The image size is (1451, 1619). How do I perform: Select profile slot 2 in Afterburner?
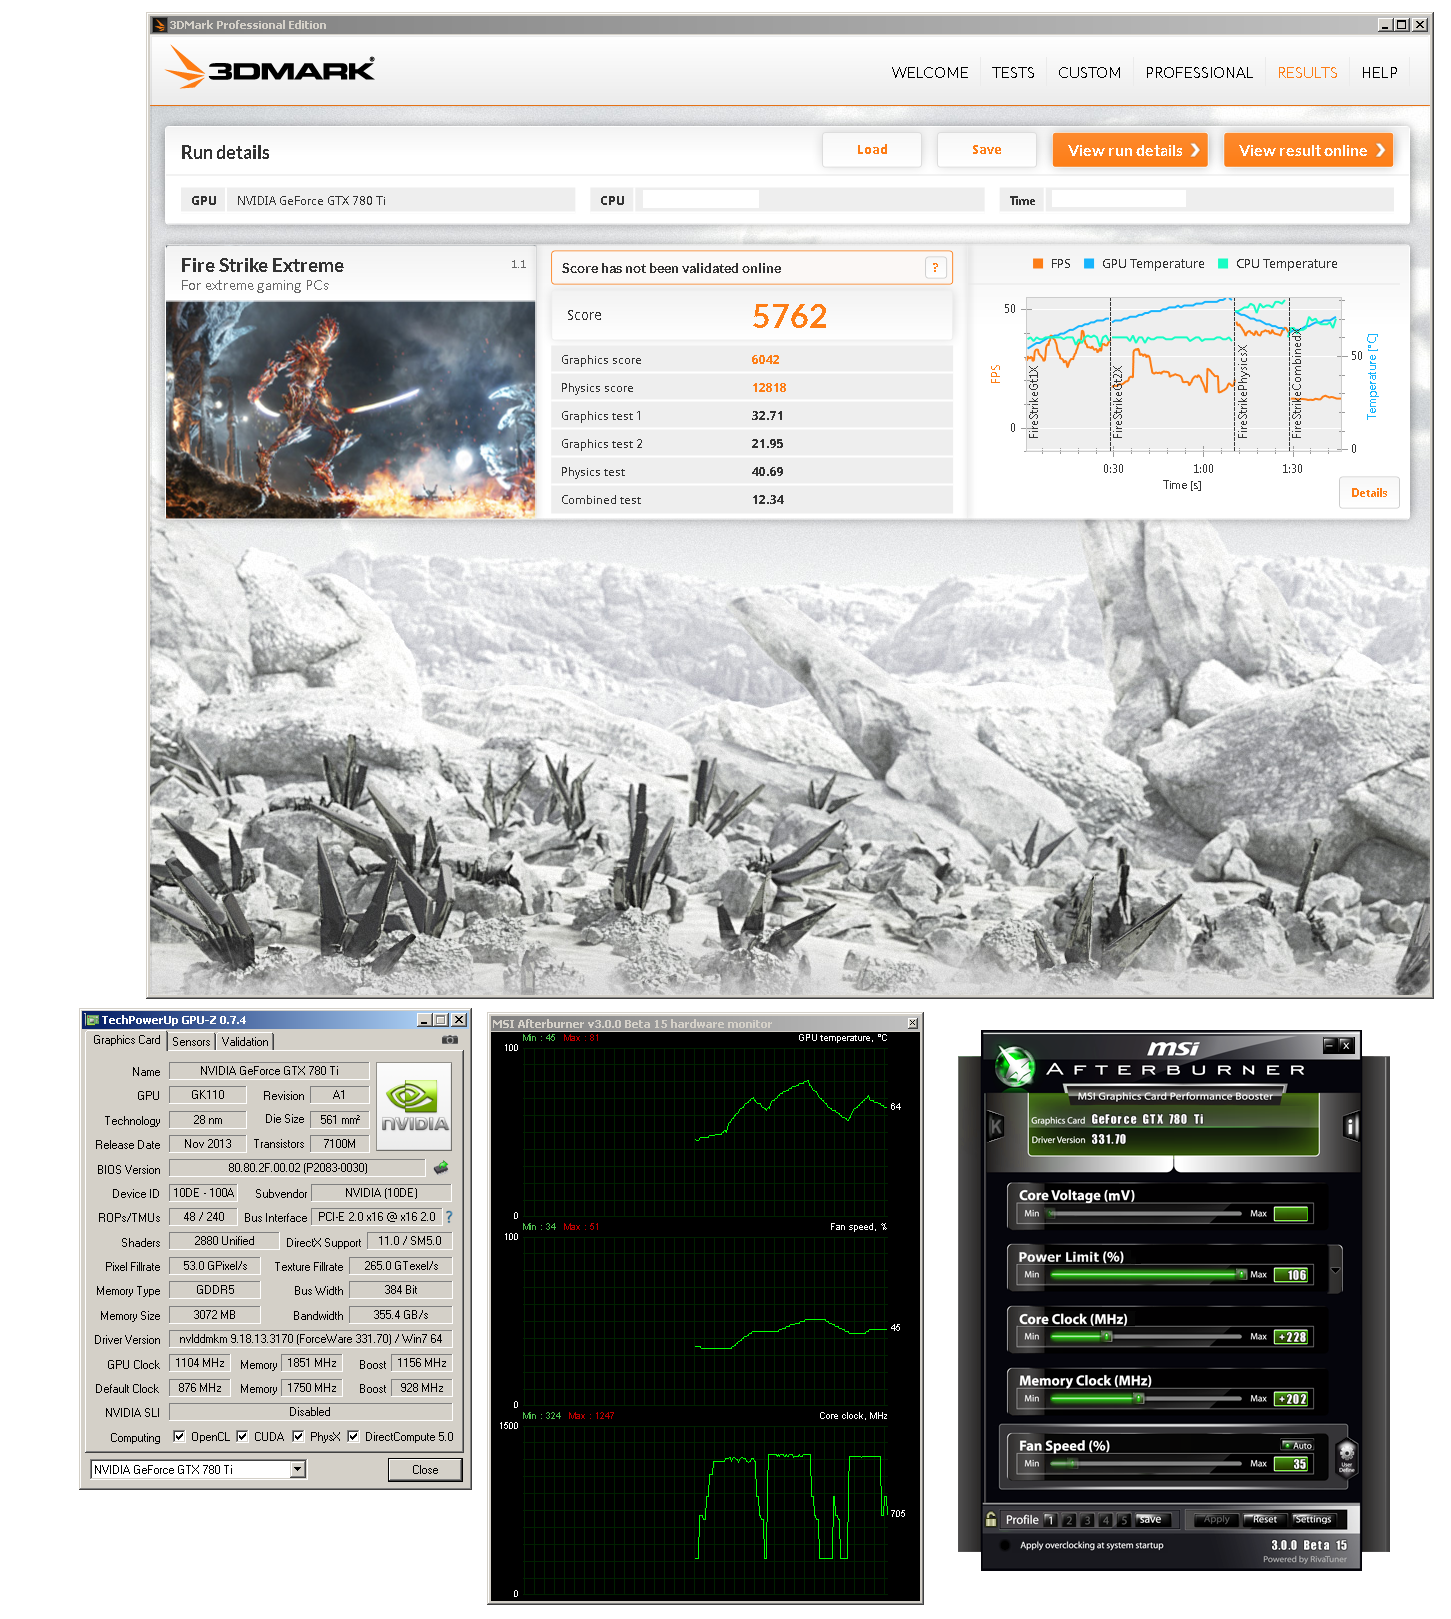point(1069,1520)
